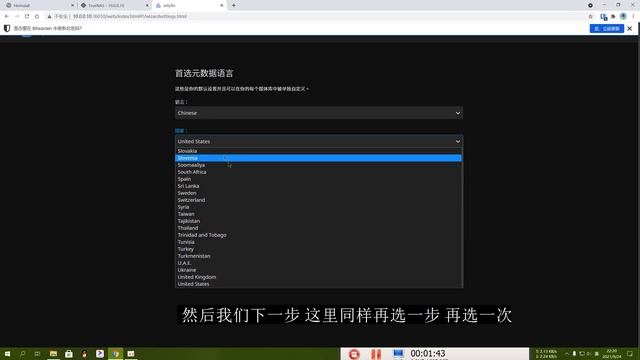Viewport: 640px width, 360px height.
Task: Open the Chrome taskbar icon
Action: pos(116,353)
